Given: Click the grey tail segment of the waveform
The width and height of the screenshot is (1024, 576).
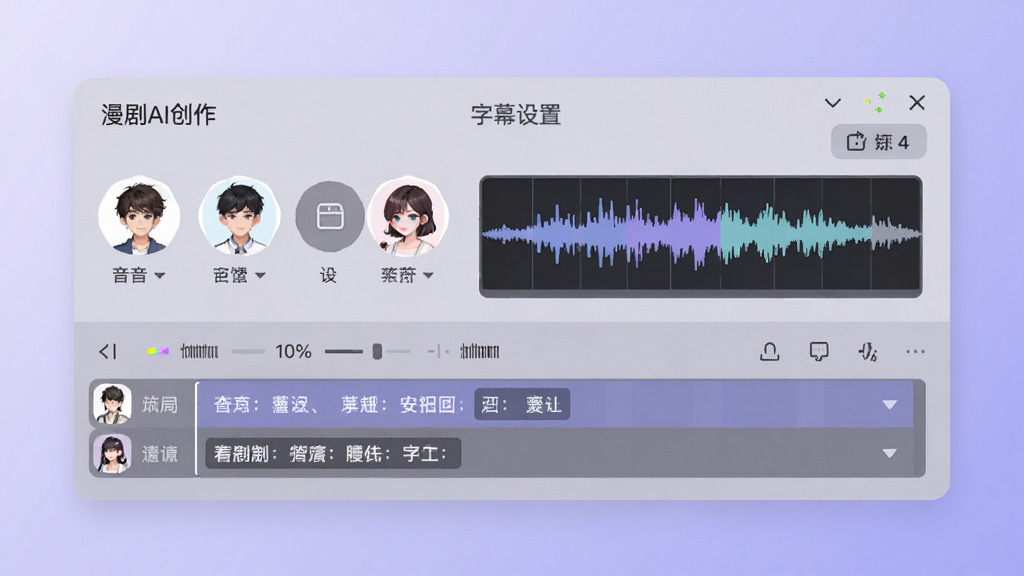Looking at the screenshot, I should tap(896, 234).
